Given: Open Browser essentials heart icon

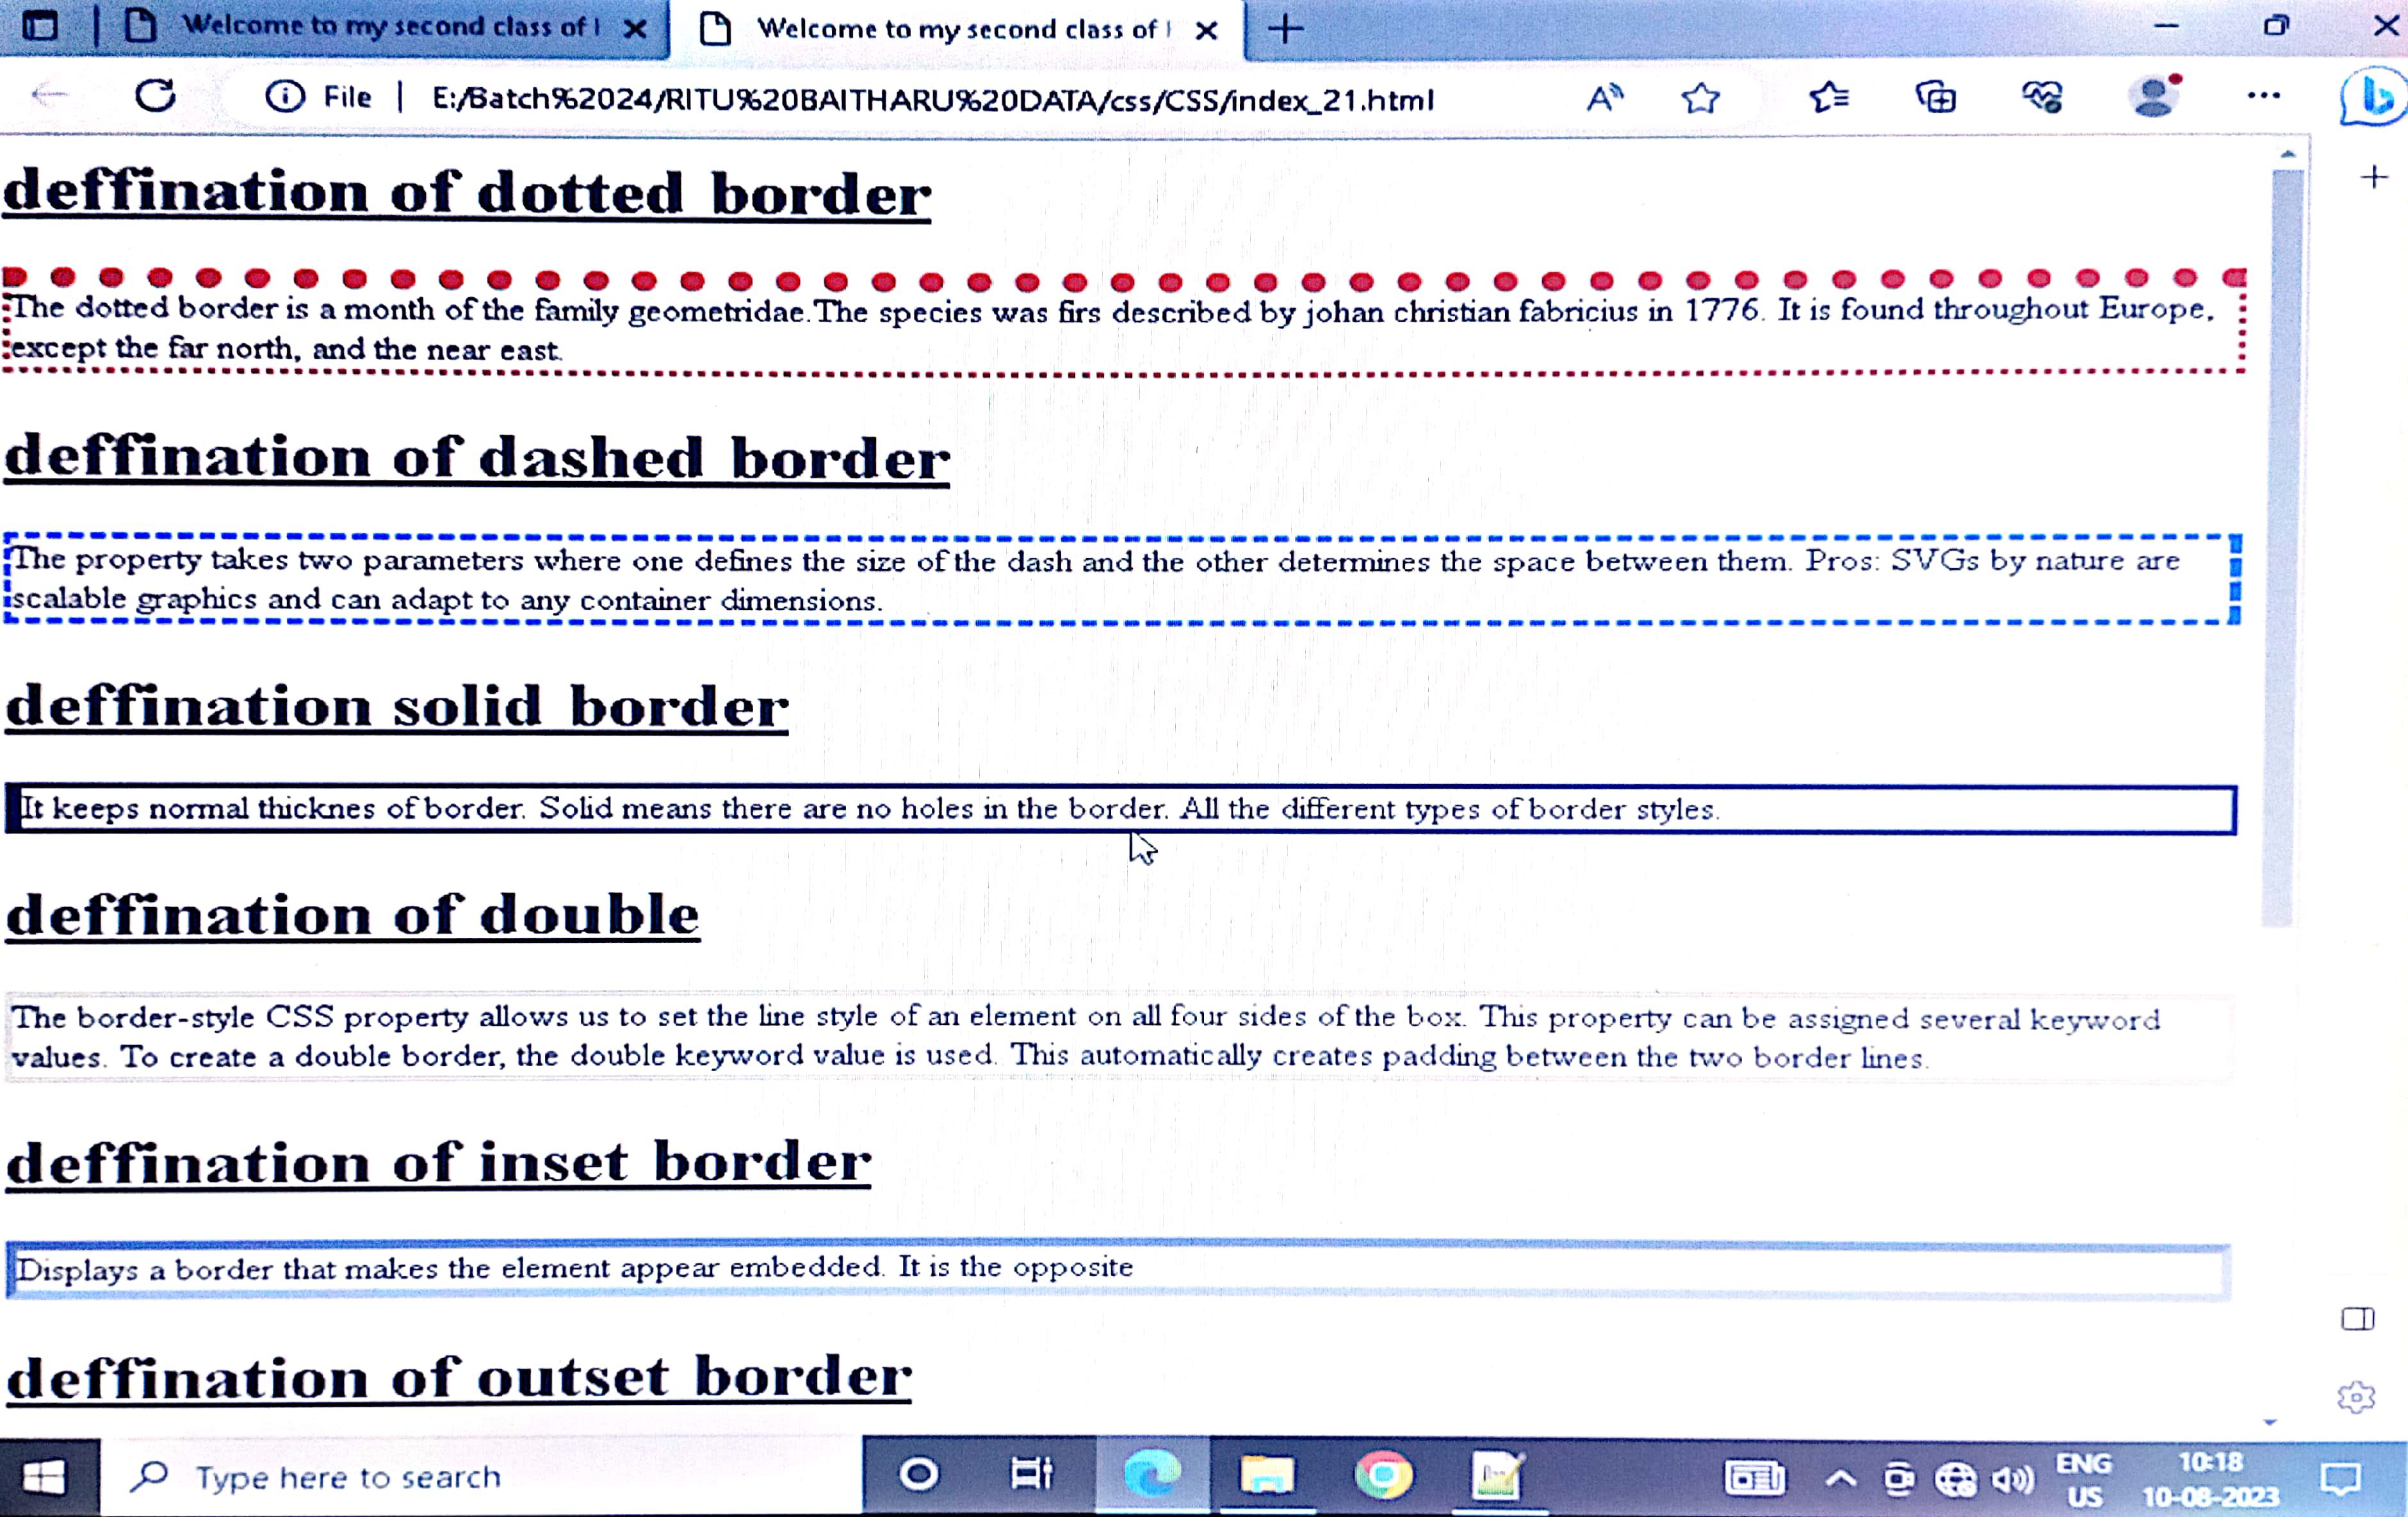Looking at the screenshot, I should pos(2041,98).
